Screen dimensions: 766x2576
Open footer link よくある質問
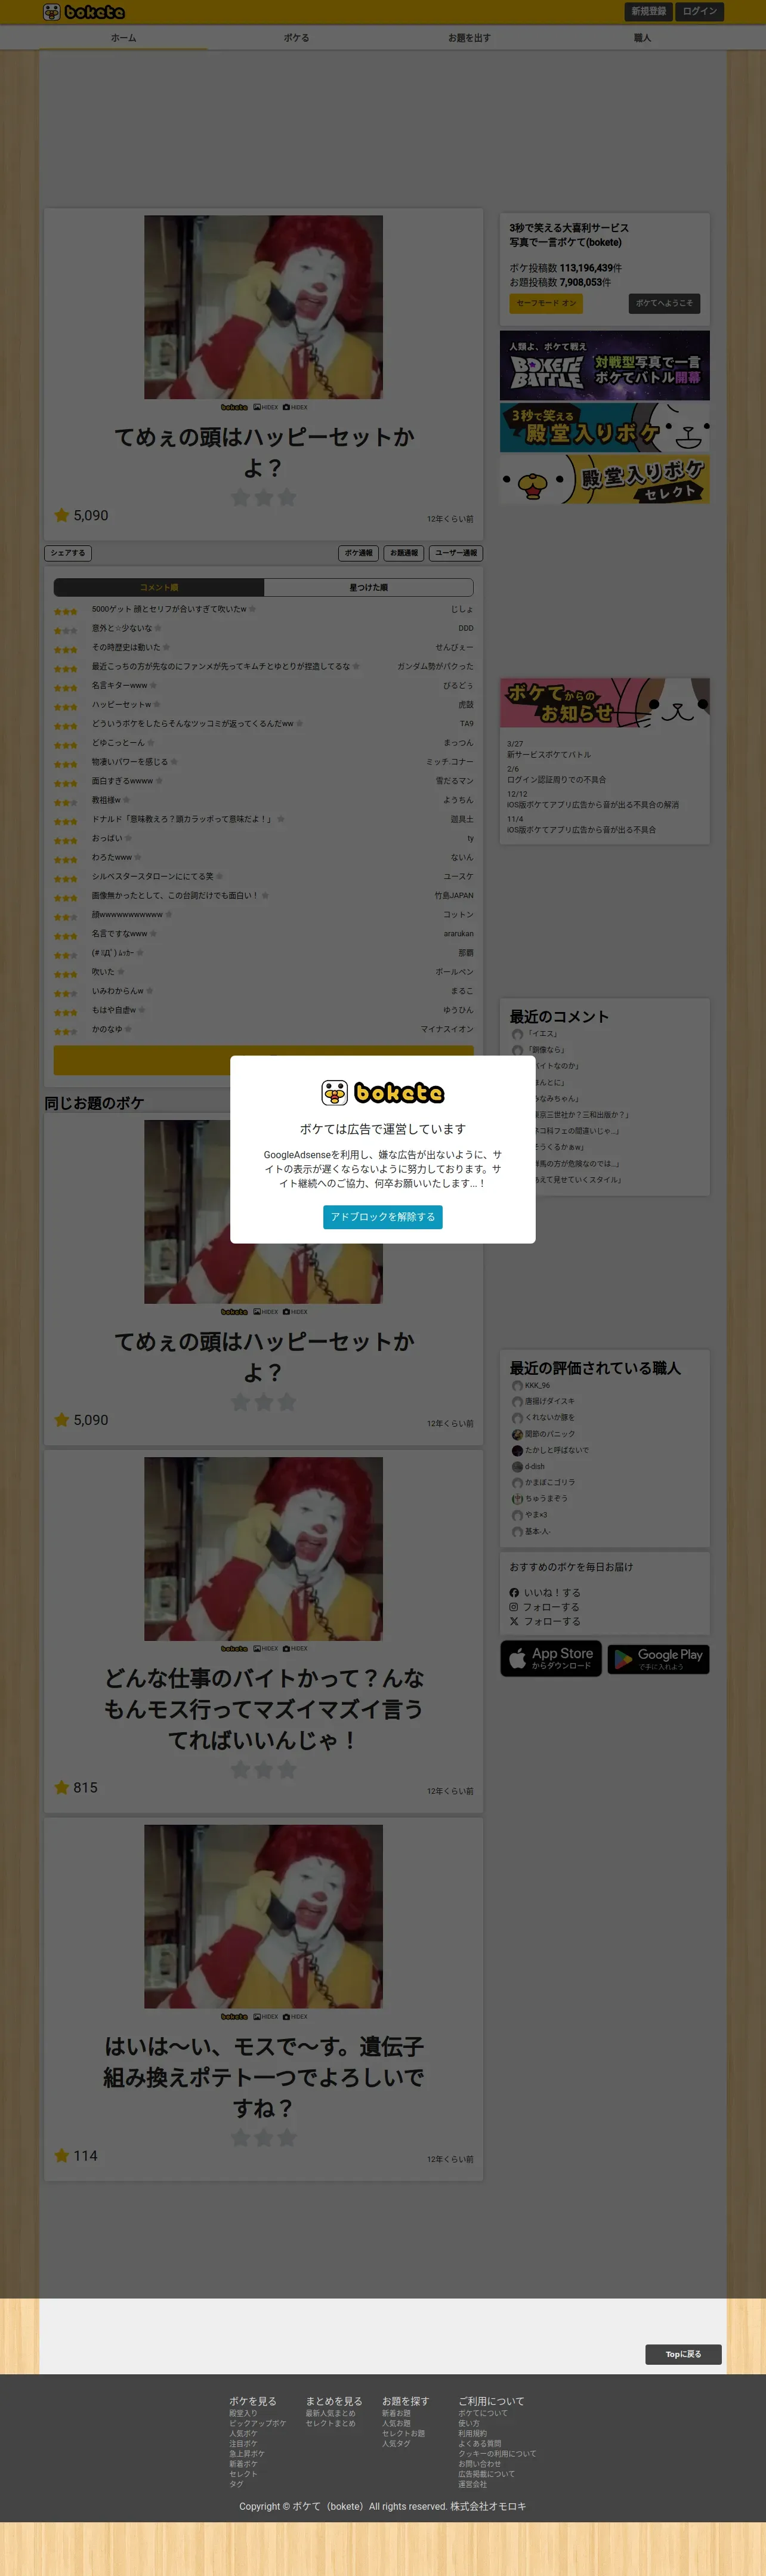point(480,2443)
